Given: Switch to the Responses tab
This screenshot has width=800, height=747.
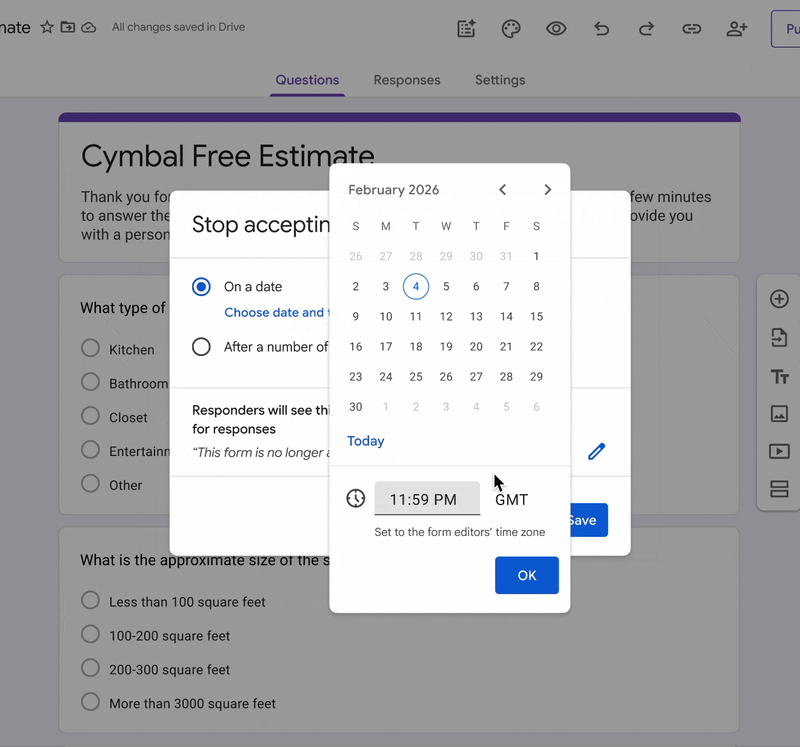Looking at the screenshot, I should (407, 80).
